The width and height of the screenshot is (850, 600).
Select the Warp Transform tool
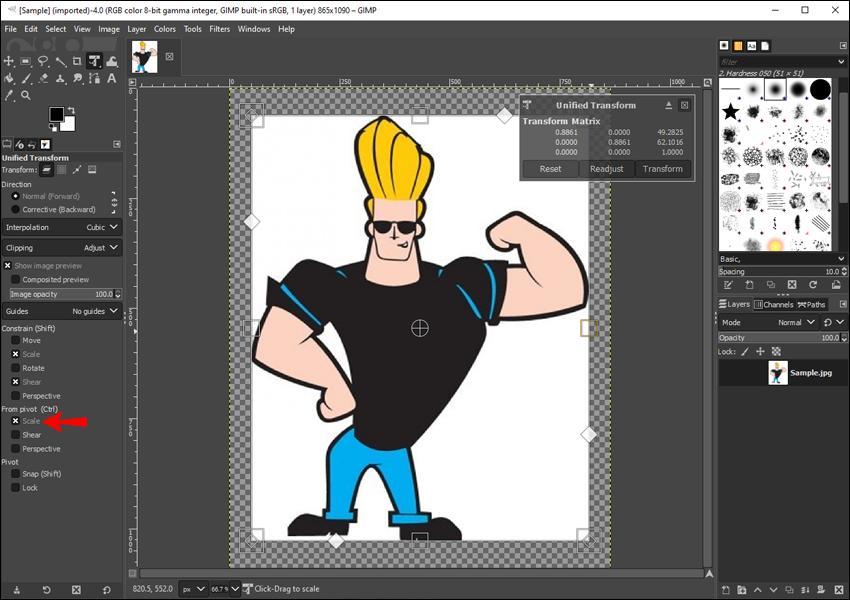[112, 61]
